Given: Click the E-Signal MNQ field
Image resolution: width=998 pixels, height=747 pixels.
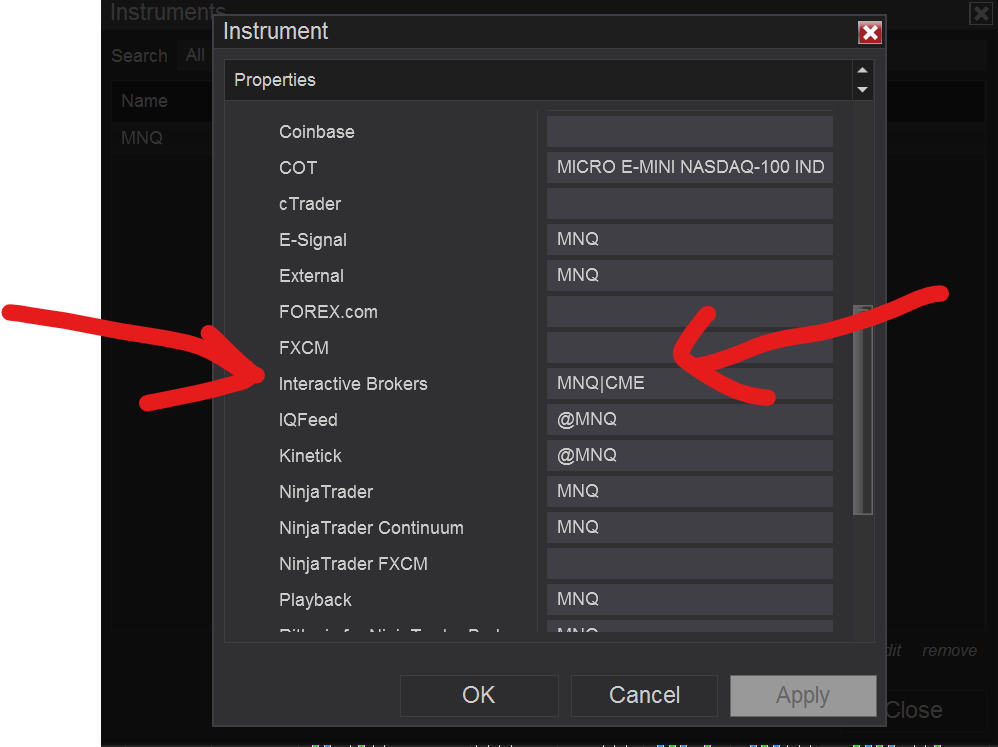Looking at the screenshot, I should 689,239.
